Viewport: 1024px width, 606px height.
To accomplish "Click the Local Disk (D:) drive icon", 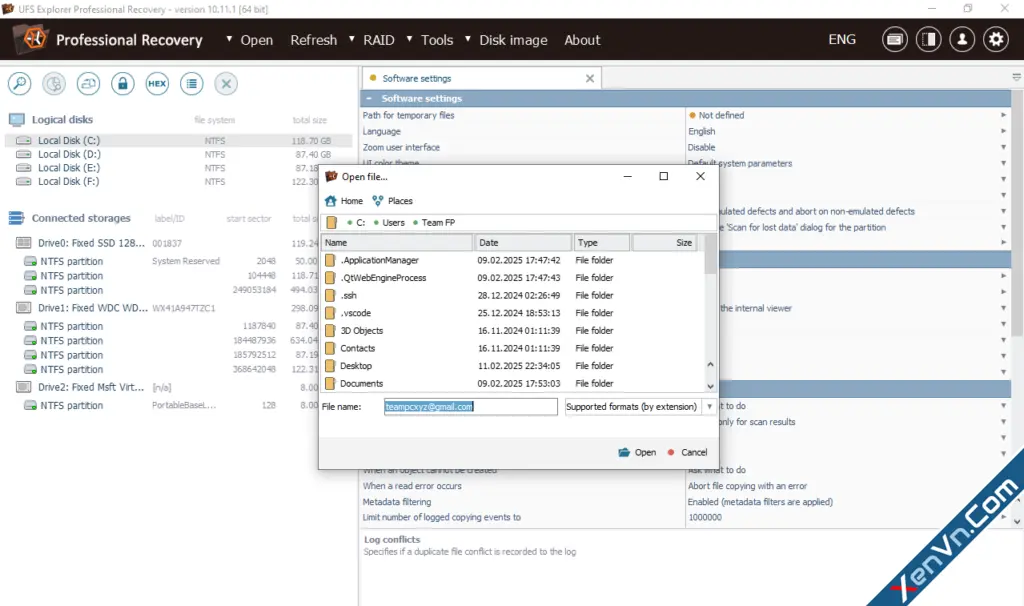I will (24, 154).
